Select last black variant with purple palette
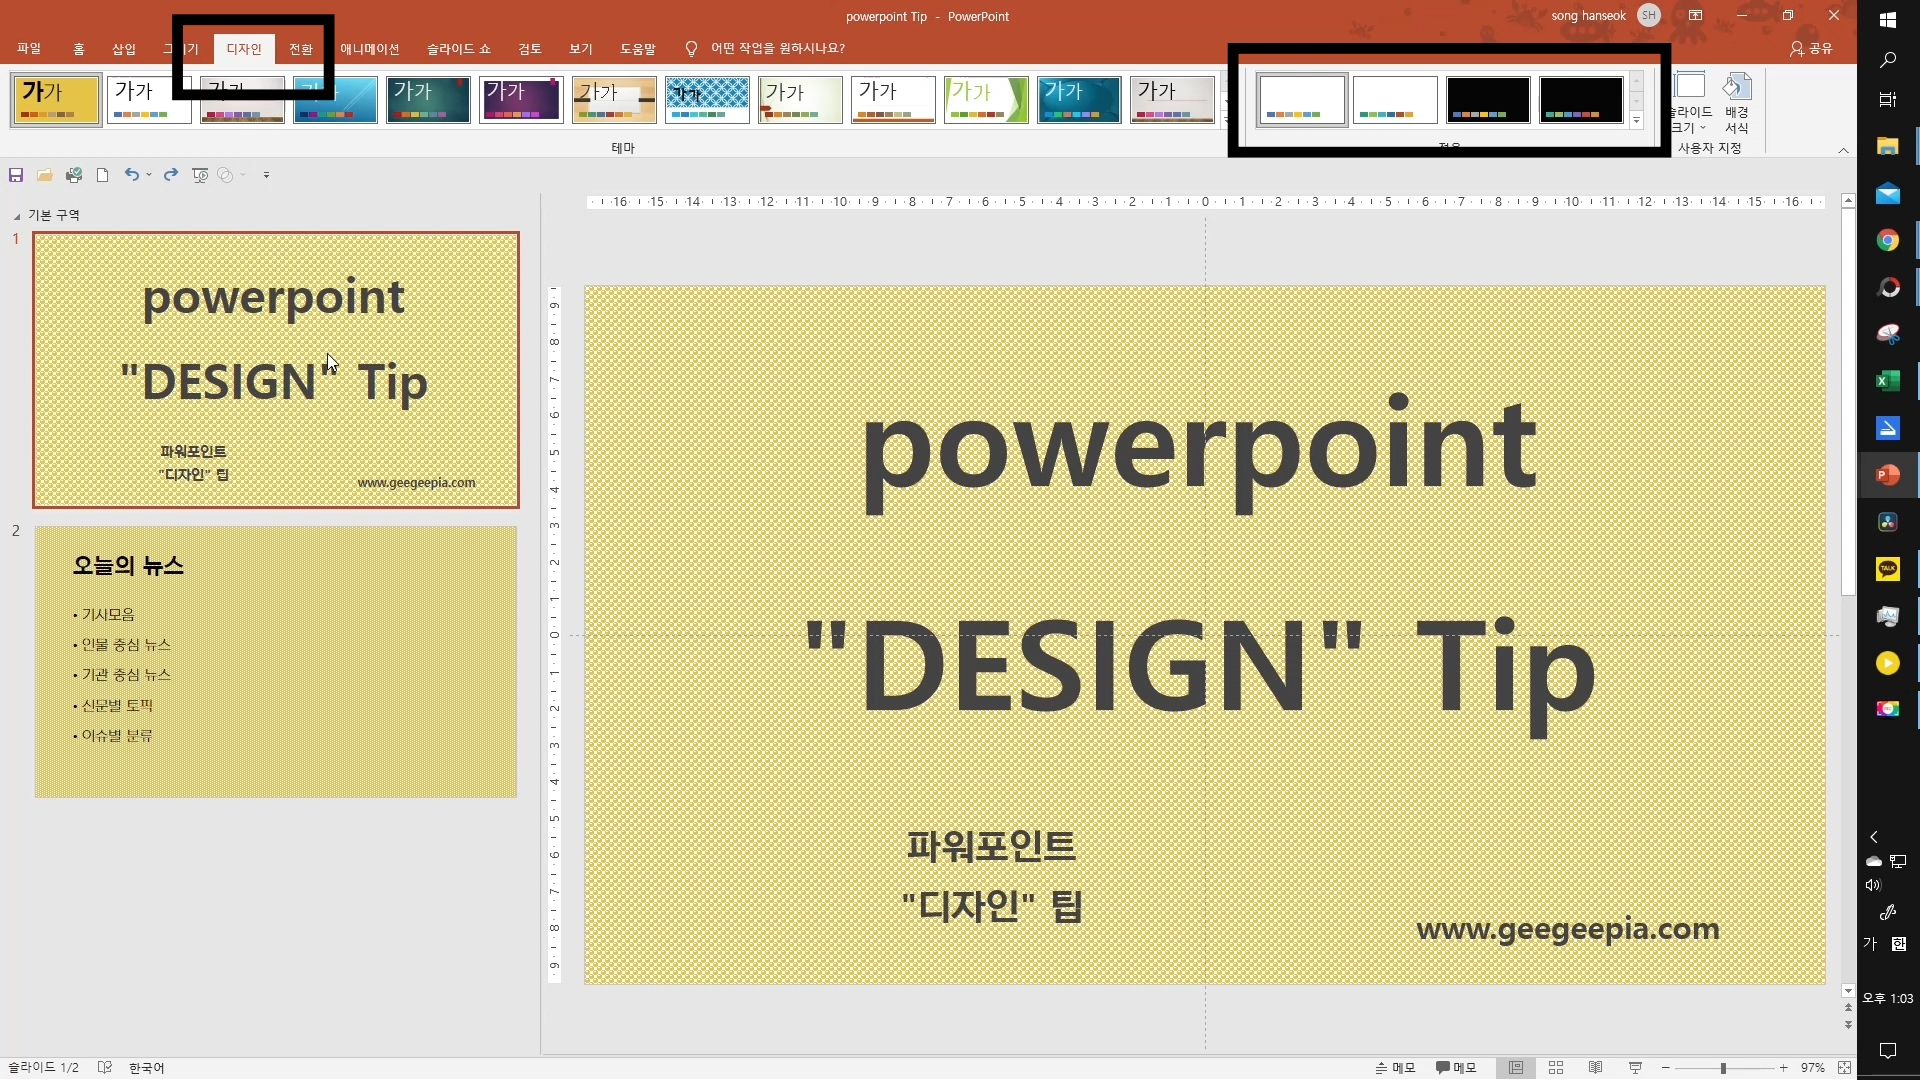This screenshot has height=1080, width=1920. [x=1581, y=99]
